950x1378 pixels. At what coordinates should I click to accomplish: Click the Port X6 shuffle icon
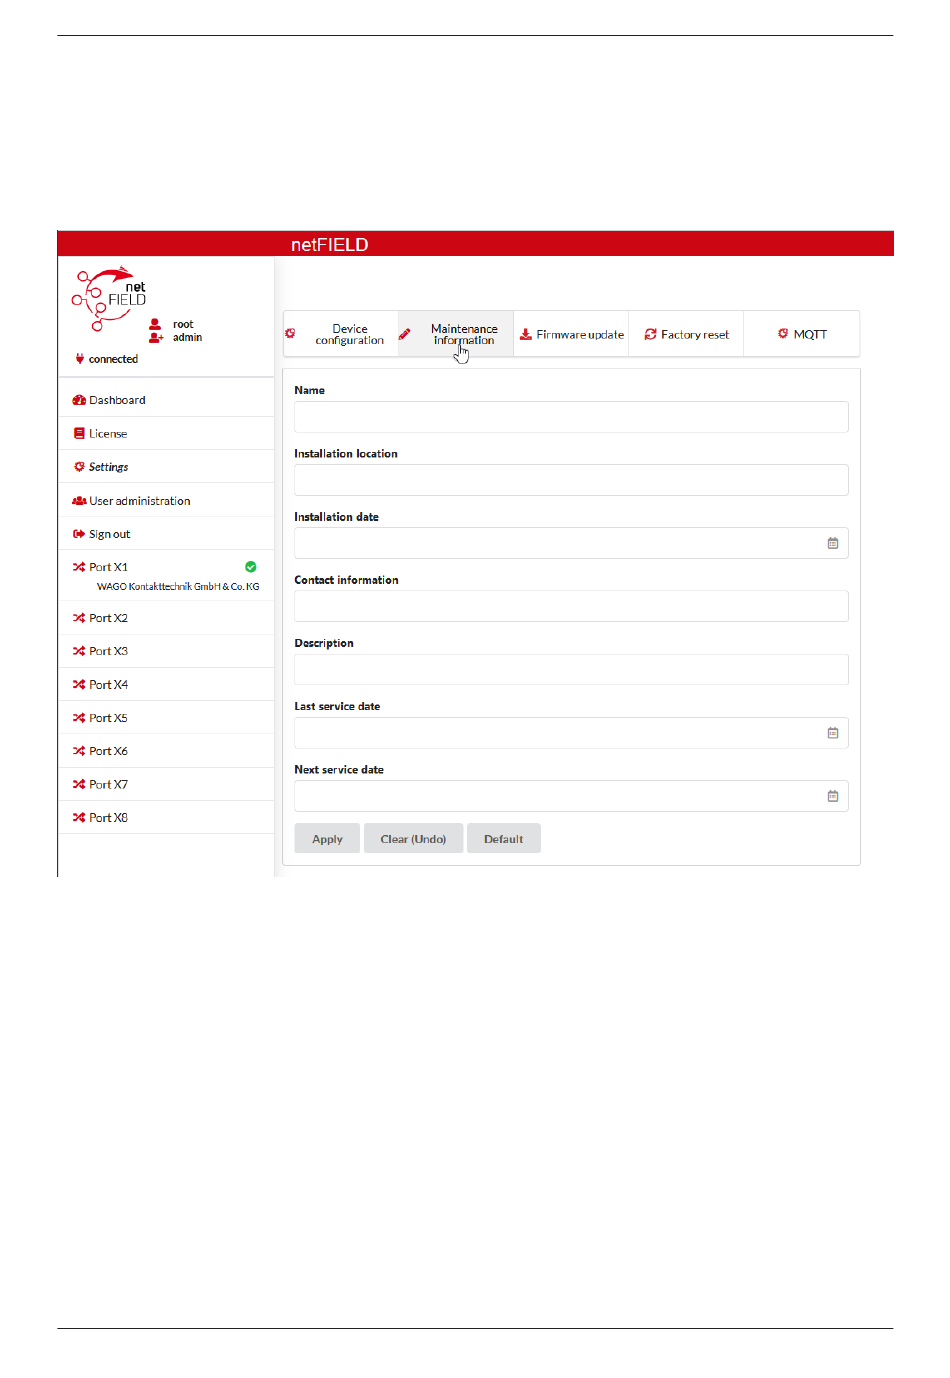[x=79, y=751]
